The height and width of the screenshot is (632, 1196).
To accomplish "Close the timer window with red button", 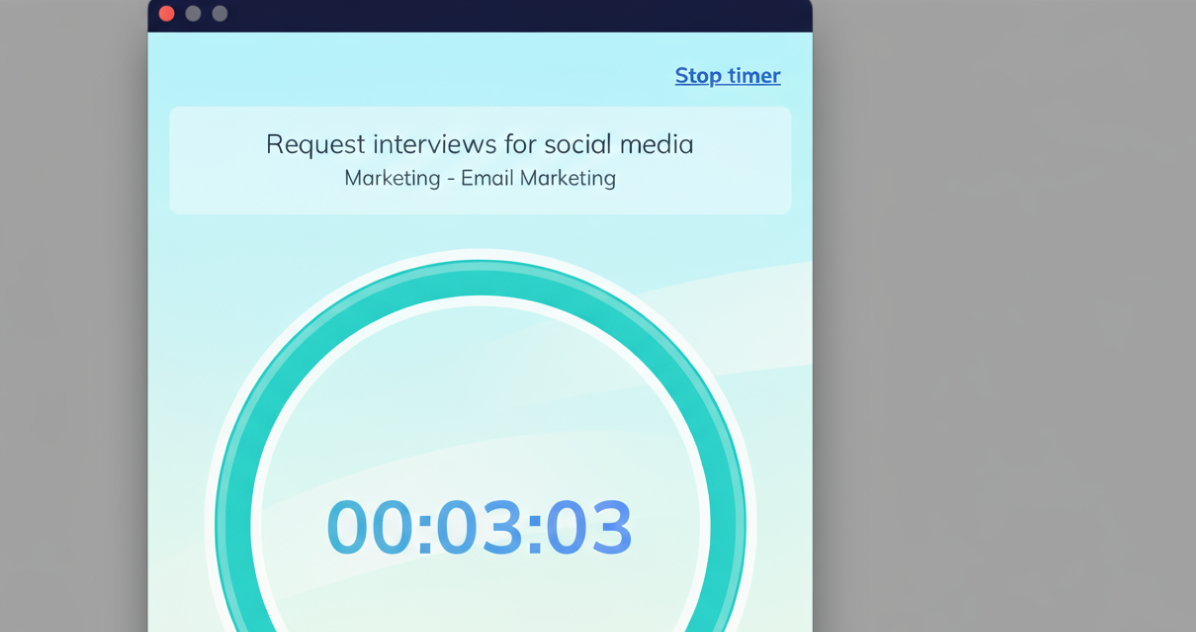I will [167, 13].
